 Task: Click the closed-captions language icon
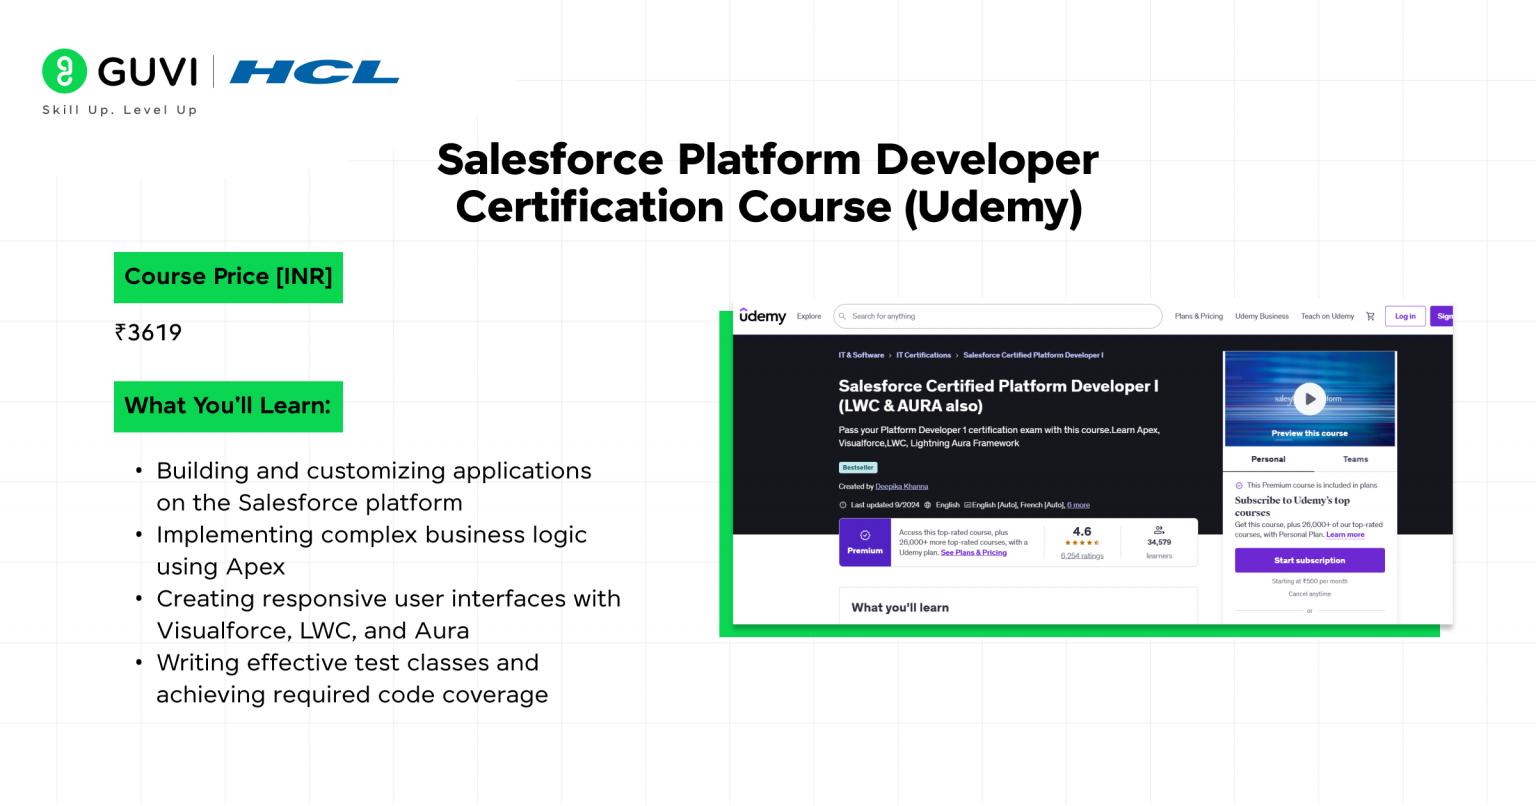[x=969, y=505]
